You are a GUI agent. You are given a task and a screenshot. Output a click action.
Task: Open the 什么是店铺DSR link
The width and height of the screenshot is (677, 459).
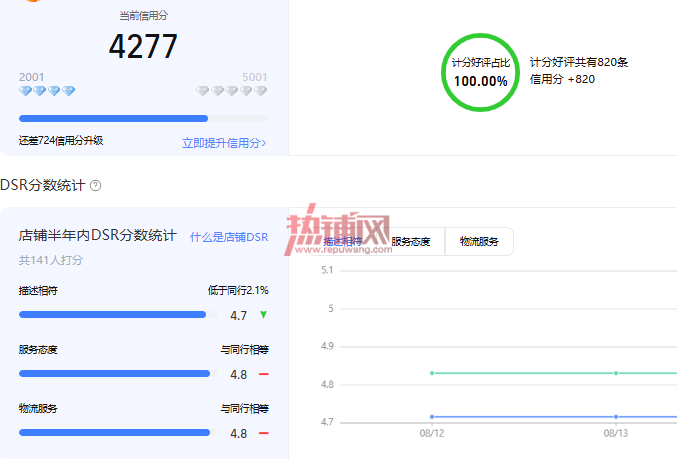pyautogui.click(x=229, y=237)
